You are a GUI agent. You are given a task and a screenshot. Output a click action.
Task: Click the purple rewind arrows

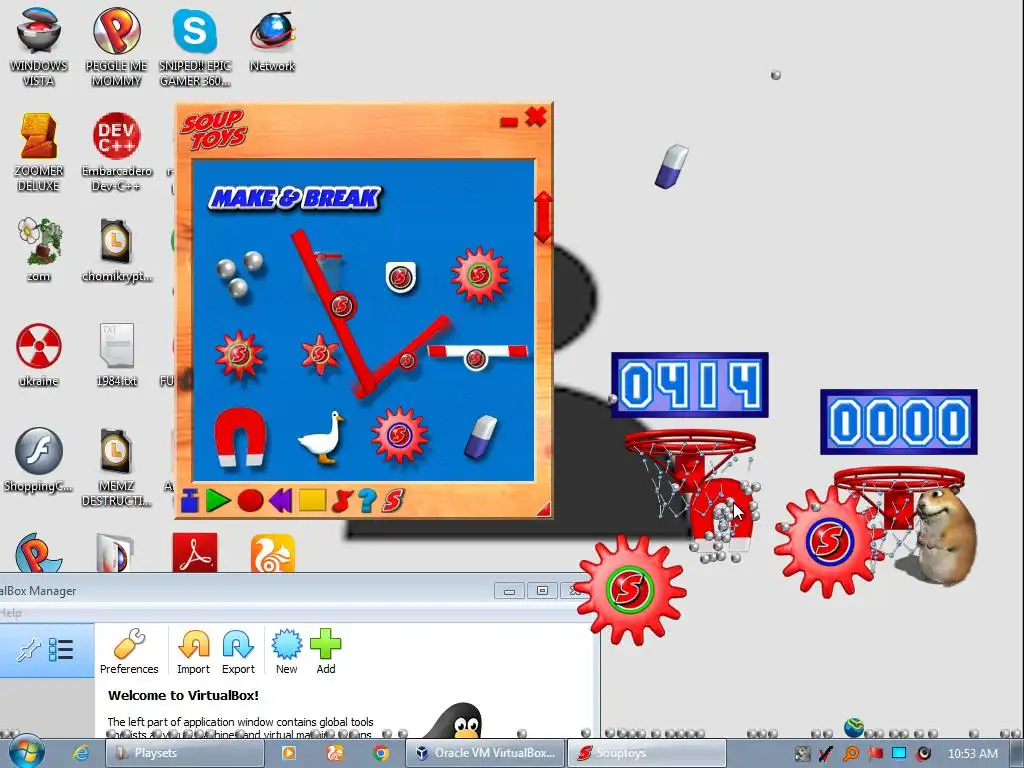[281, 501]
